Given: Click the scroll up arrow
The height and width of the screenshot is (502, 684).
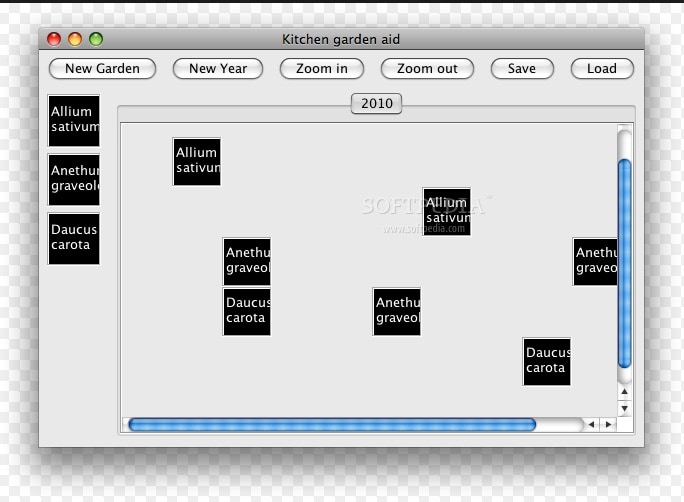Looking at the screenshot, I should (625, 392).
